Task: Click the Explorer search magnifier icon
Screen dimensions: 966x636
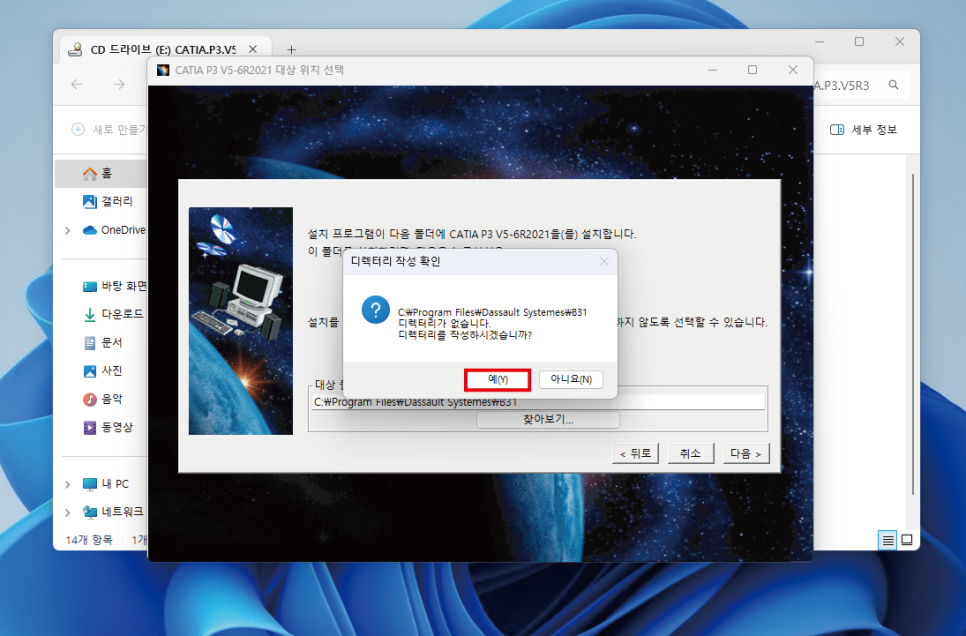Action: tap(893, 85)
